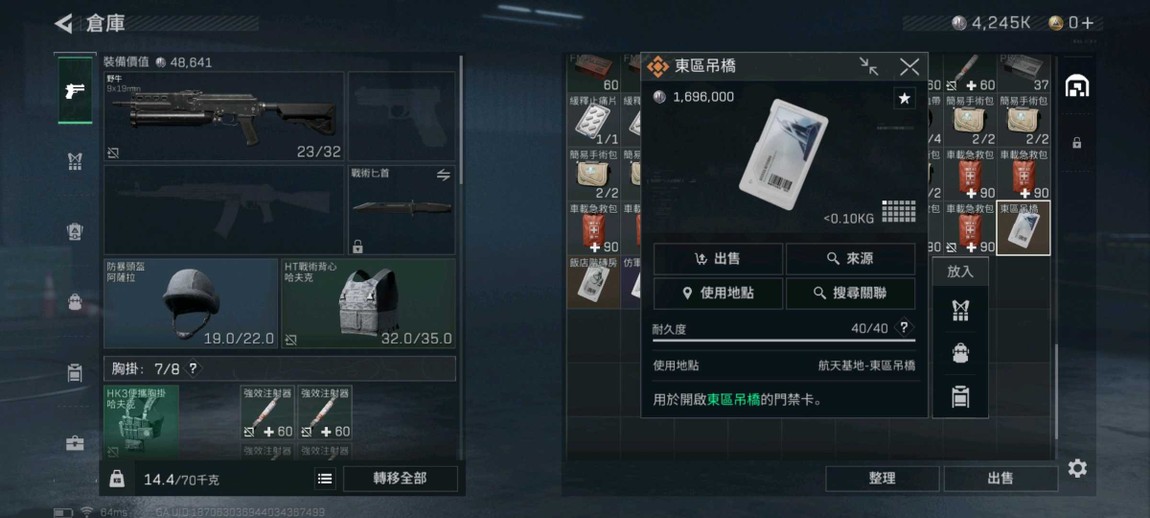Open the settings gear at bottom right
The width and height of the screenshot is (1150, 518).
point(1077,468)
